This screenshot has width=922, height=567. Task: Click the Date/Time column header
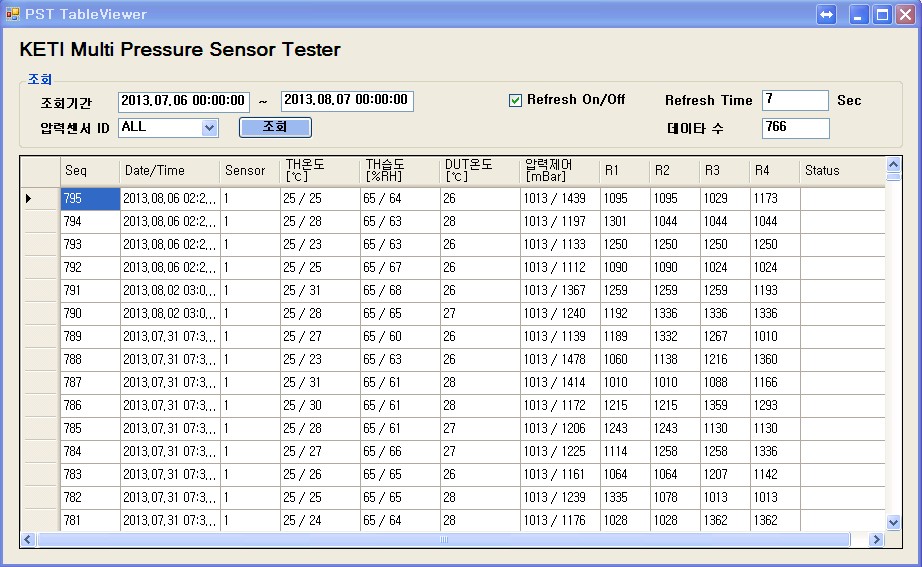pos(170,171)
